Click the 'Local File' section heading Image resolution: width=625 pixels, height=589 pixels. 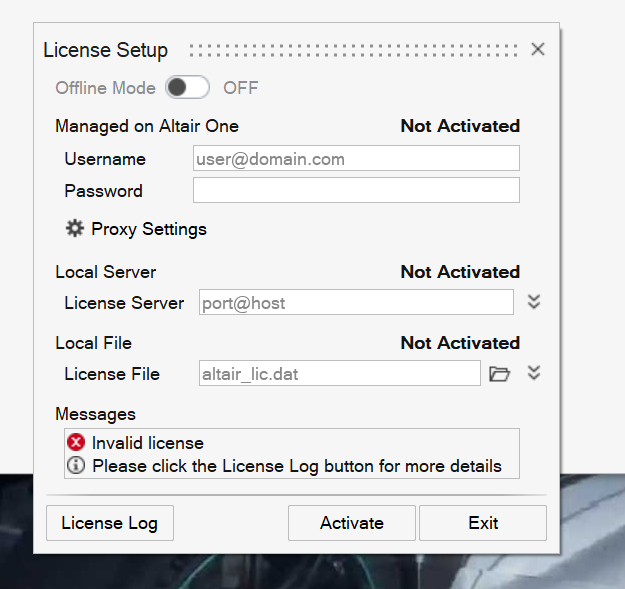click(94, 343)
